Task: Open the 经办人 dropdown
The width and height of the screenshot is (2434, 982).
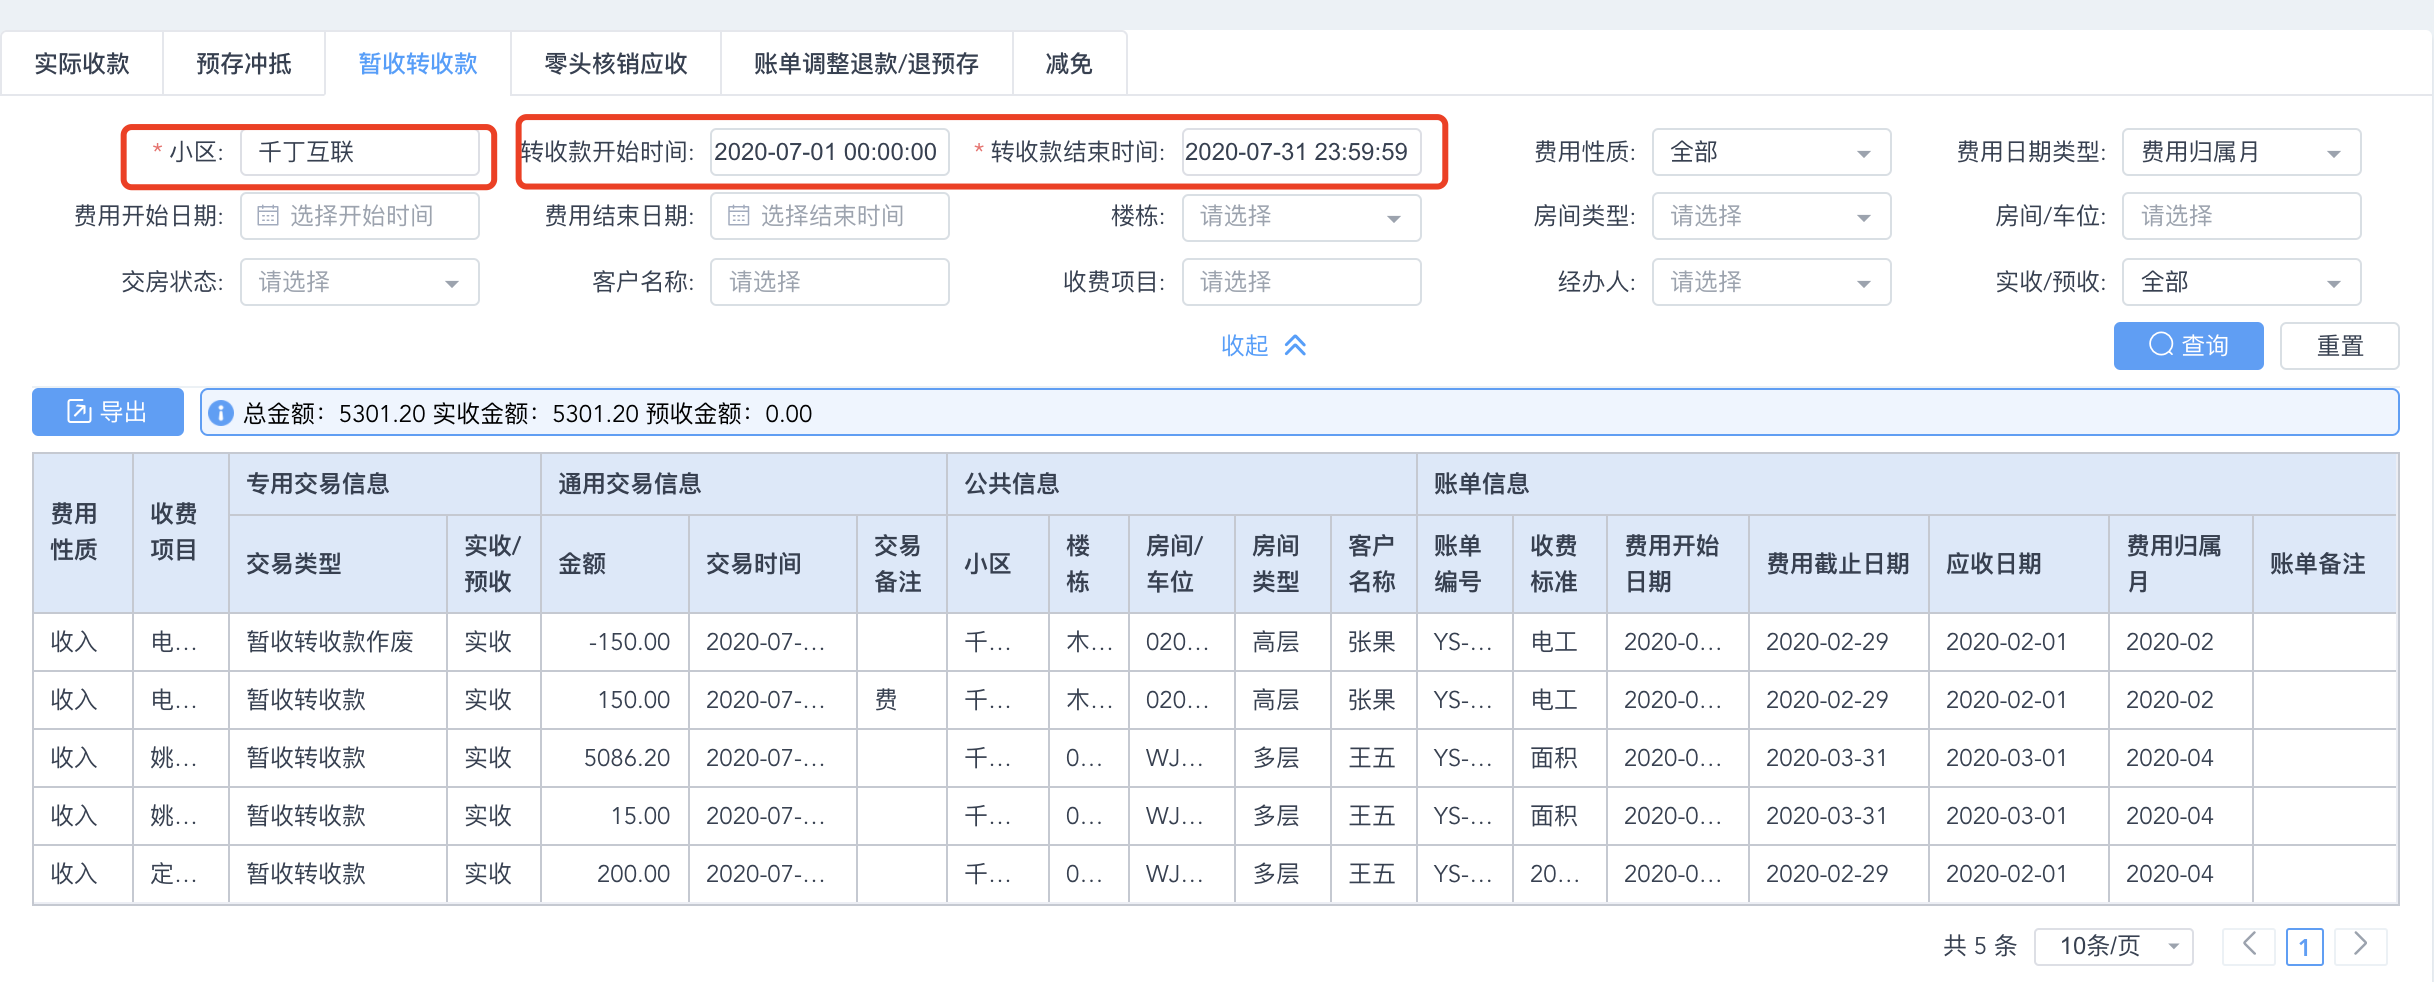Action: tap(1771, 282)
